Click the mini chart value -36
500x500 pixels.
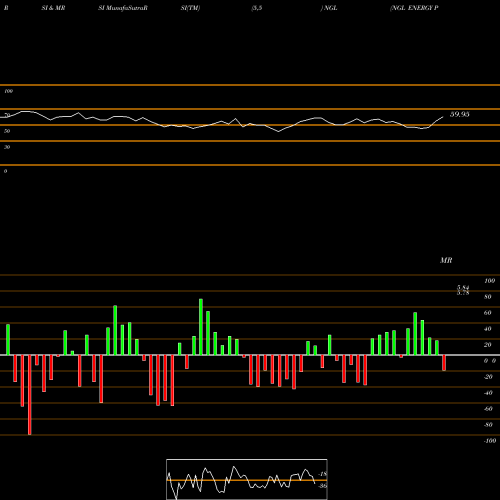tap(323, 486)
